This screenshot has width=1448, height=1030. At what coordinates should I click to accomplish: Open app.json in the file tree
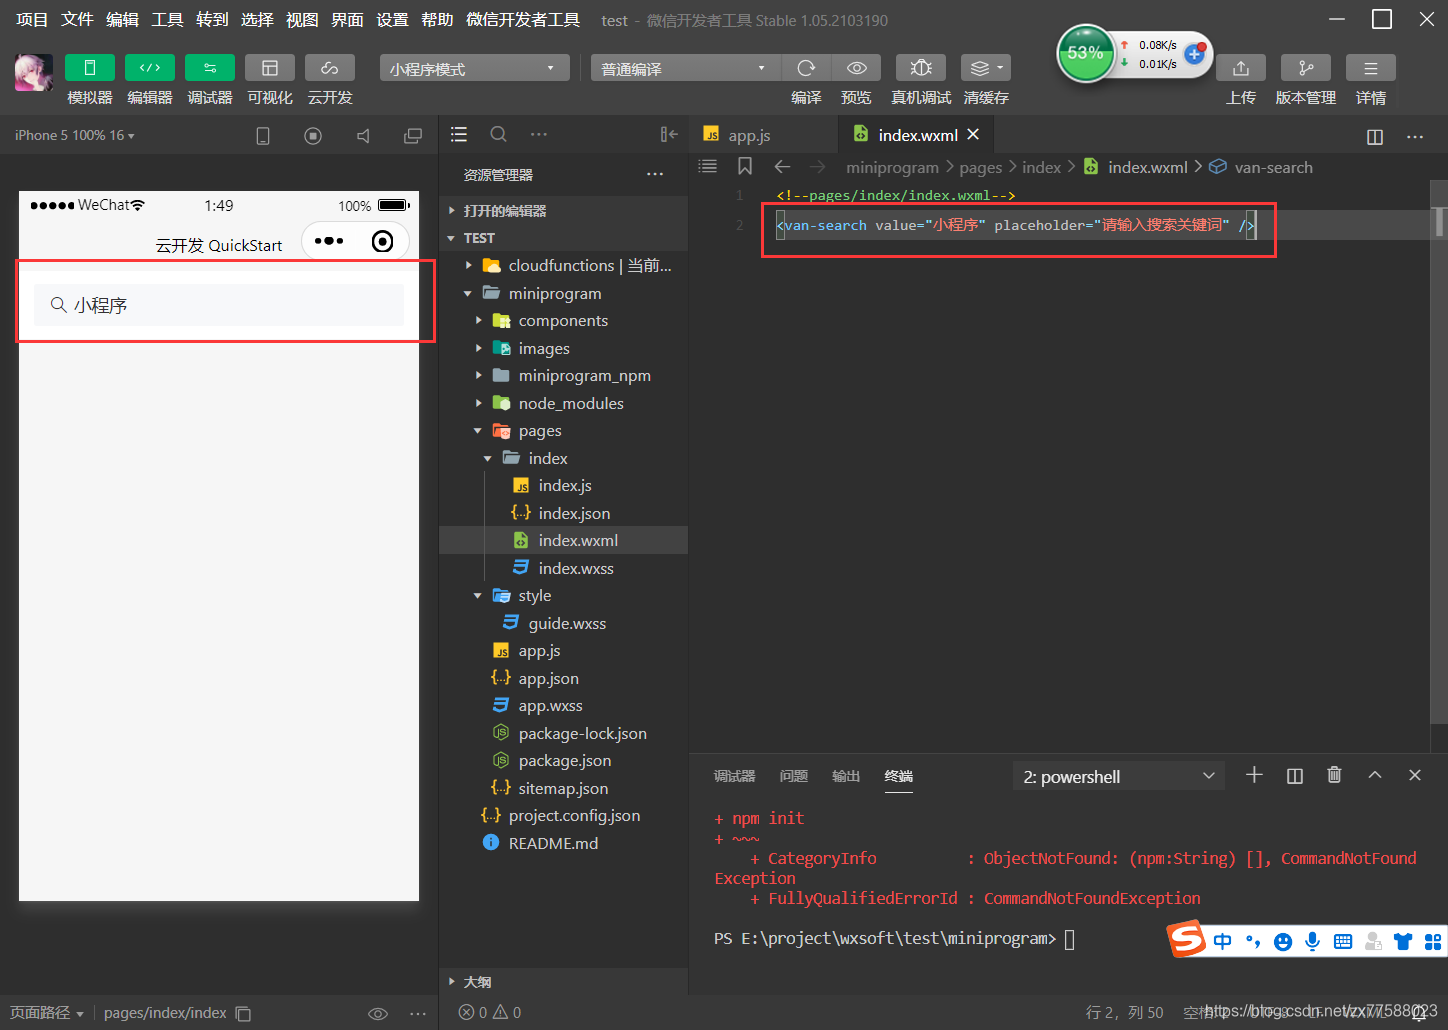point(563,678)
